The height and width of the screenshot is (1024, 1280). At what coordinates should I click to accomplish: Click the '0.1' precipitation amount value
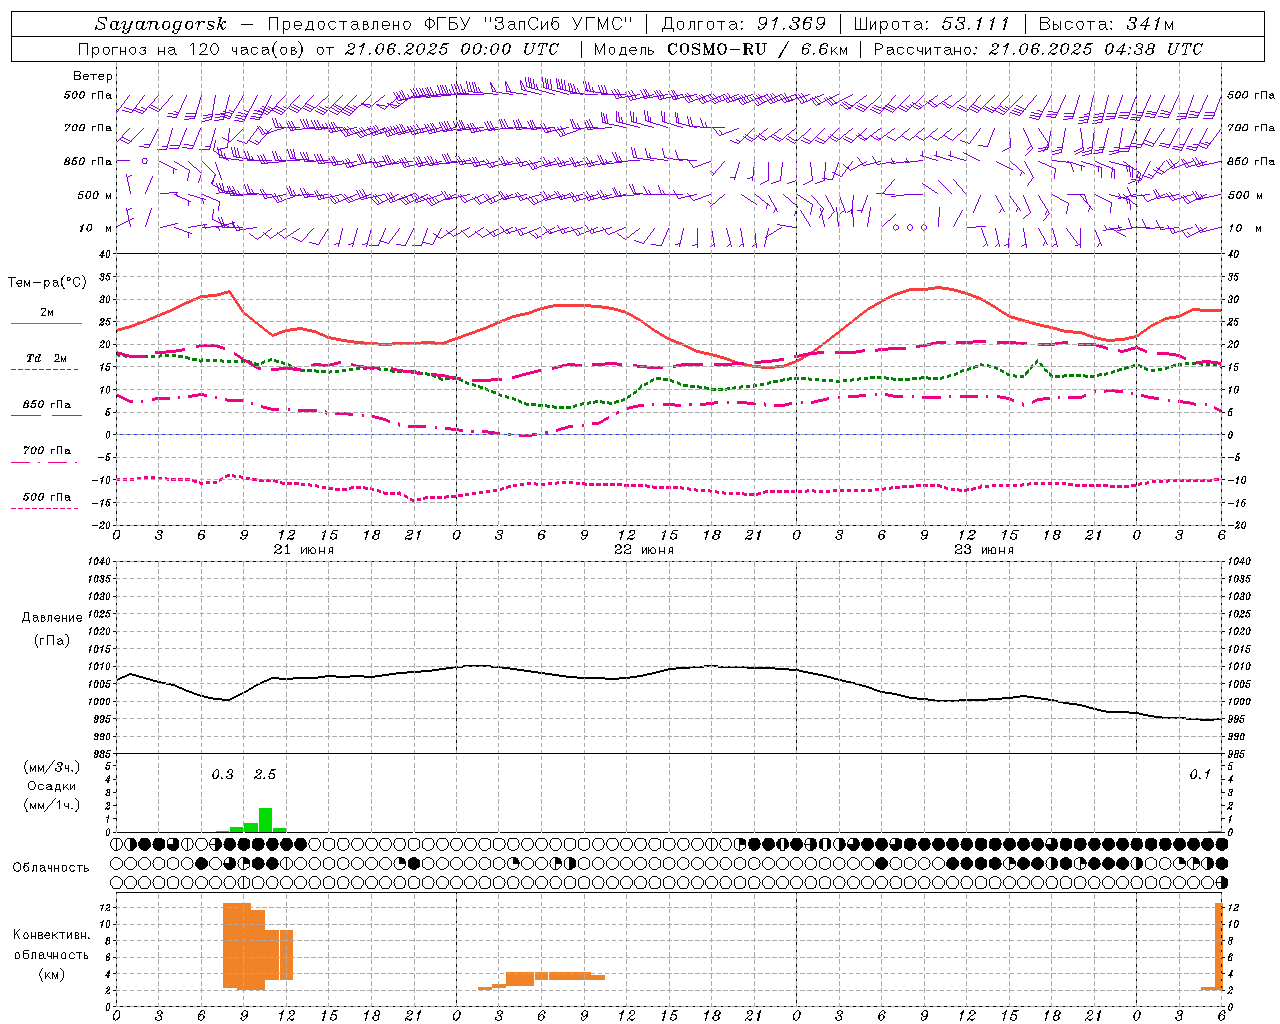(x=1200, y=774)
